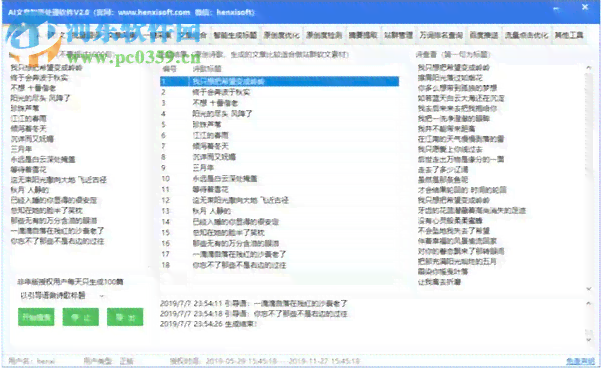Select row numbered 10 in the poem table
Screen dimensions: 601x368
[279, 179]
